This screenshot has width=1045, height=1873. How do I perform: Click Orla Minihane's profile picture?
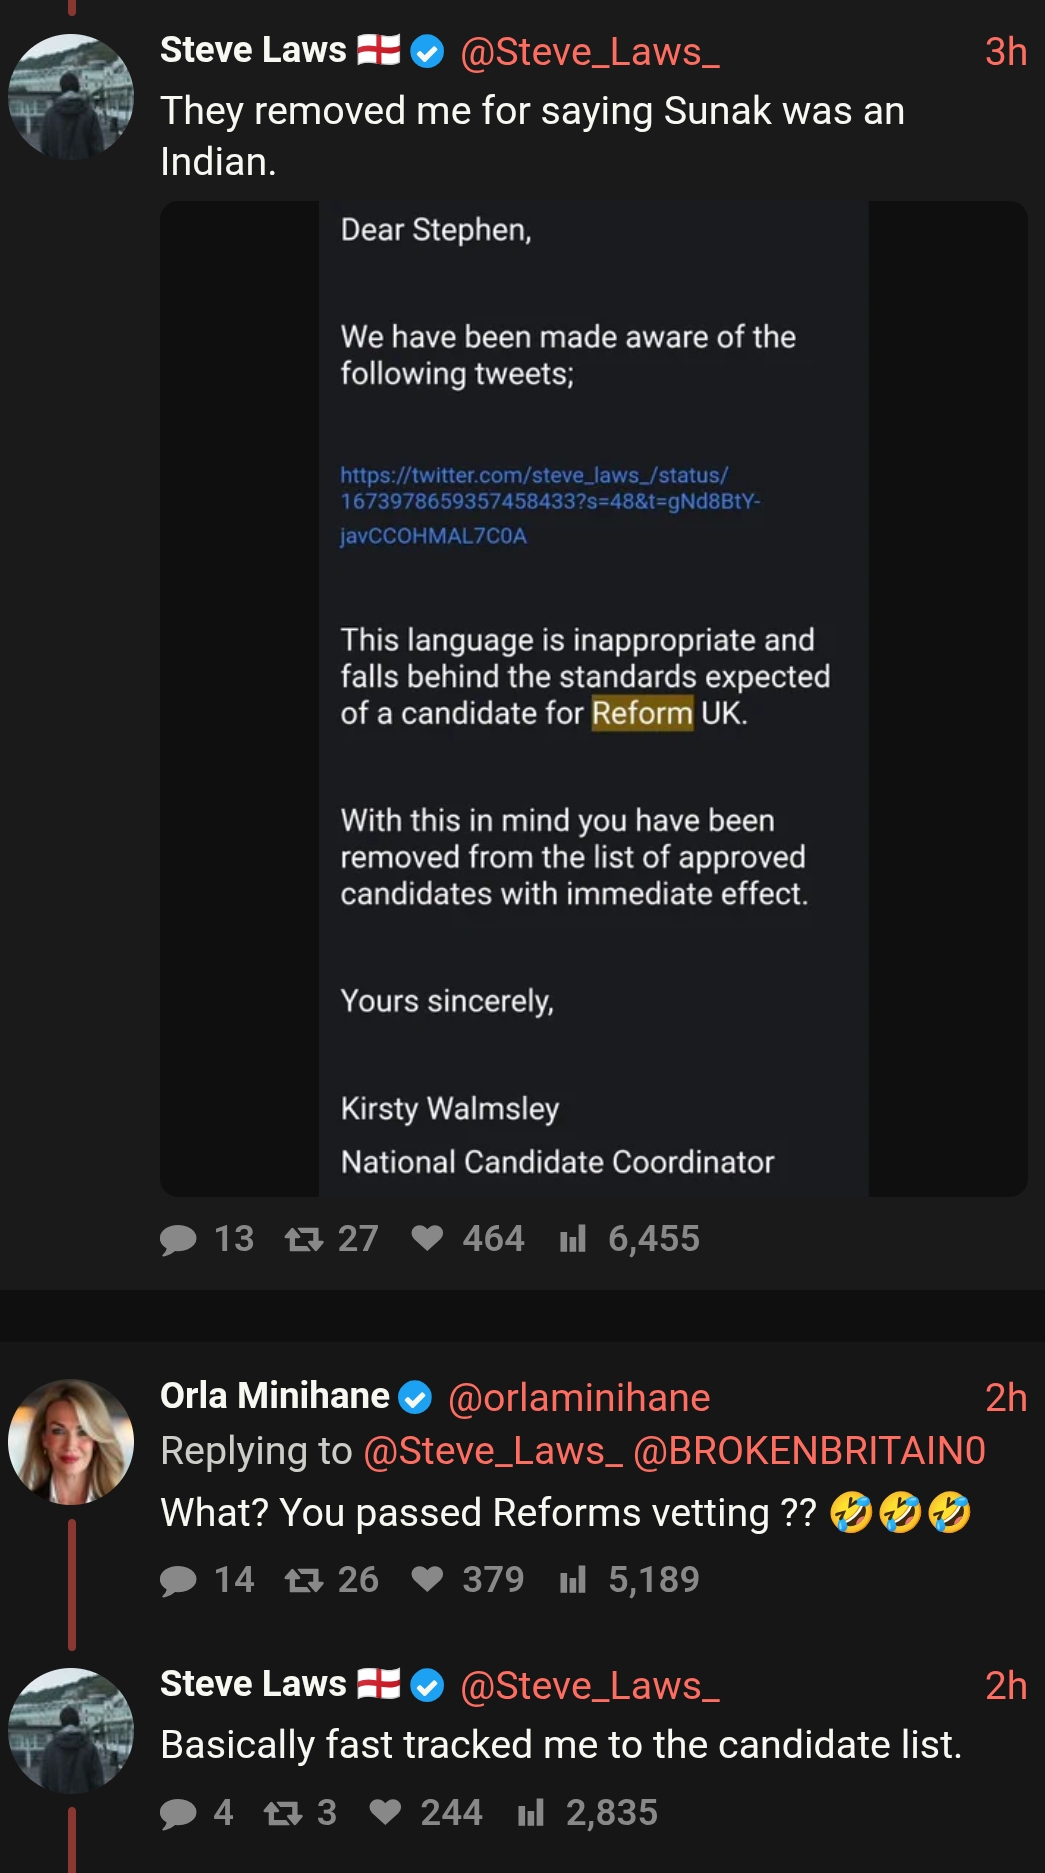click(x=71, y=1442)
